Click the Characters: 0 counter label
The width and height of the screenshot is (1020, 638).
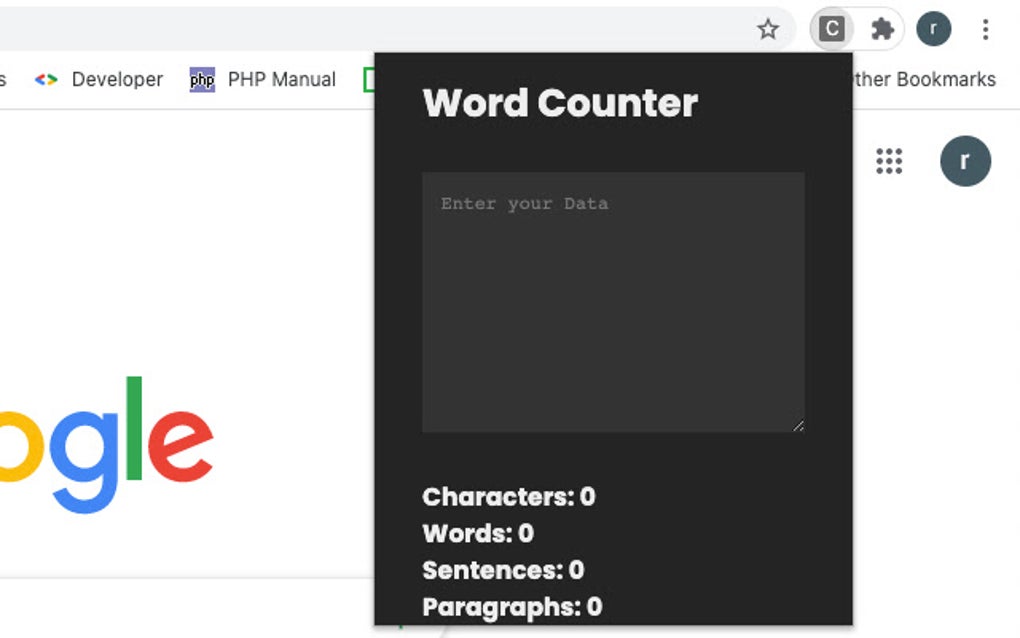pos(508,497)
